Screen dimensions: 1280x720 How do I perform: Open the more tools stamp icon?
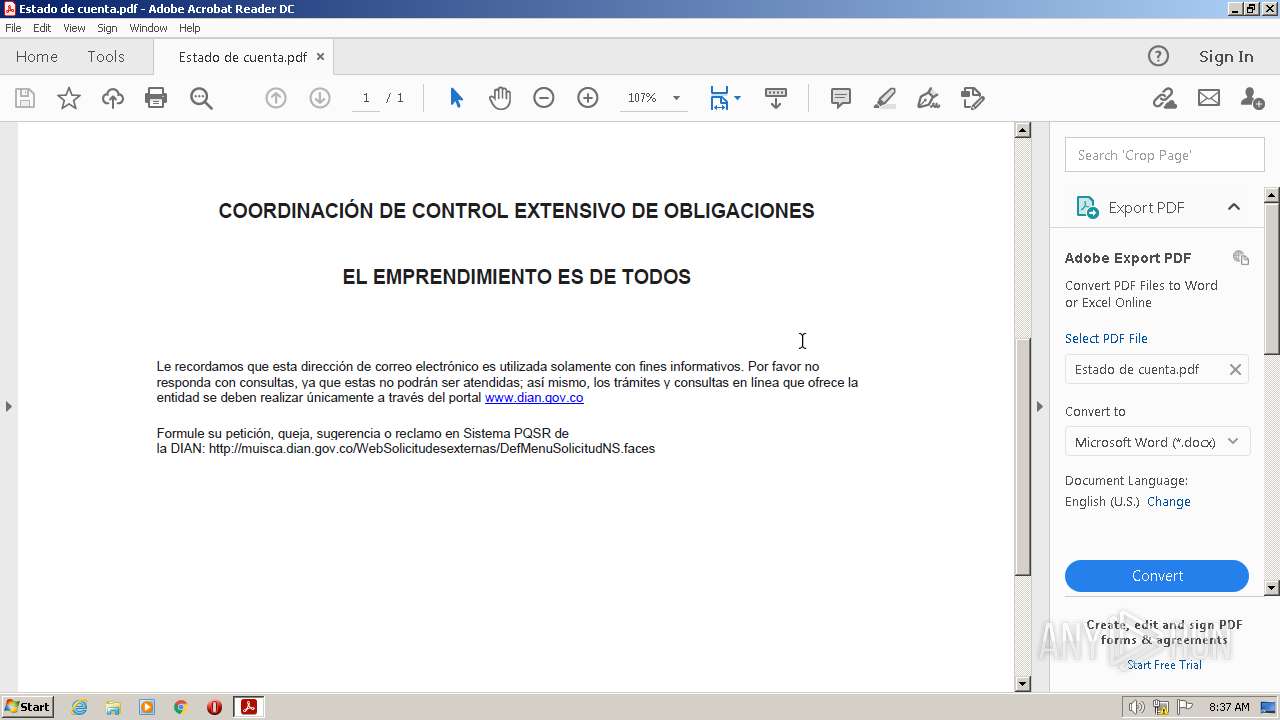click(972, 98)
